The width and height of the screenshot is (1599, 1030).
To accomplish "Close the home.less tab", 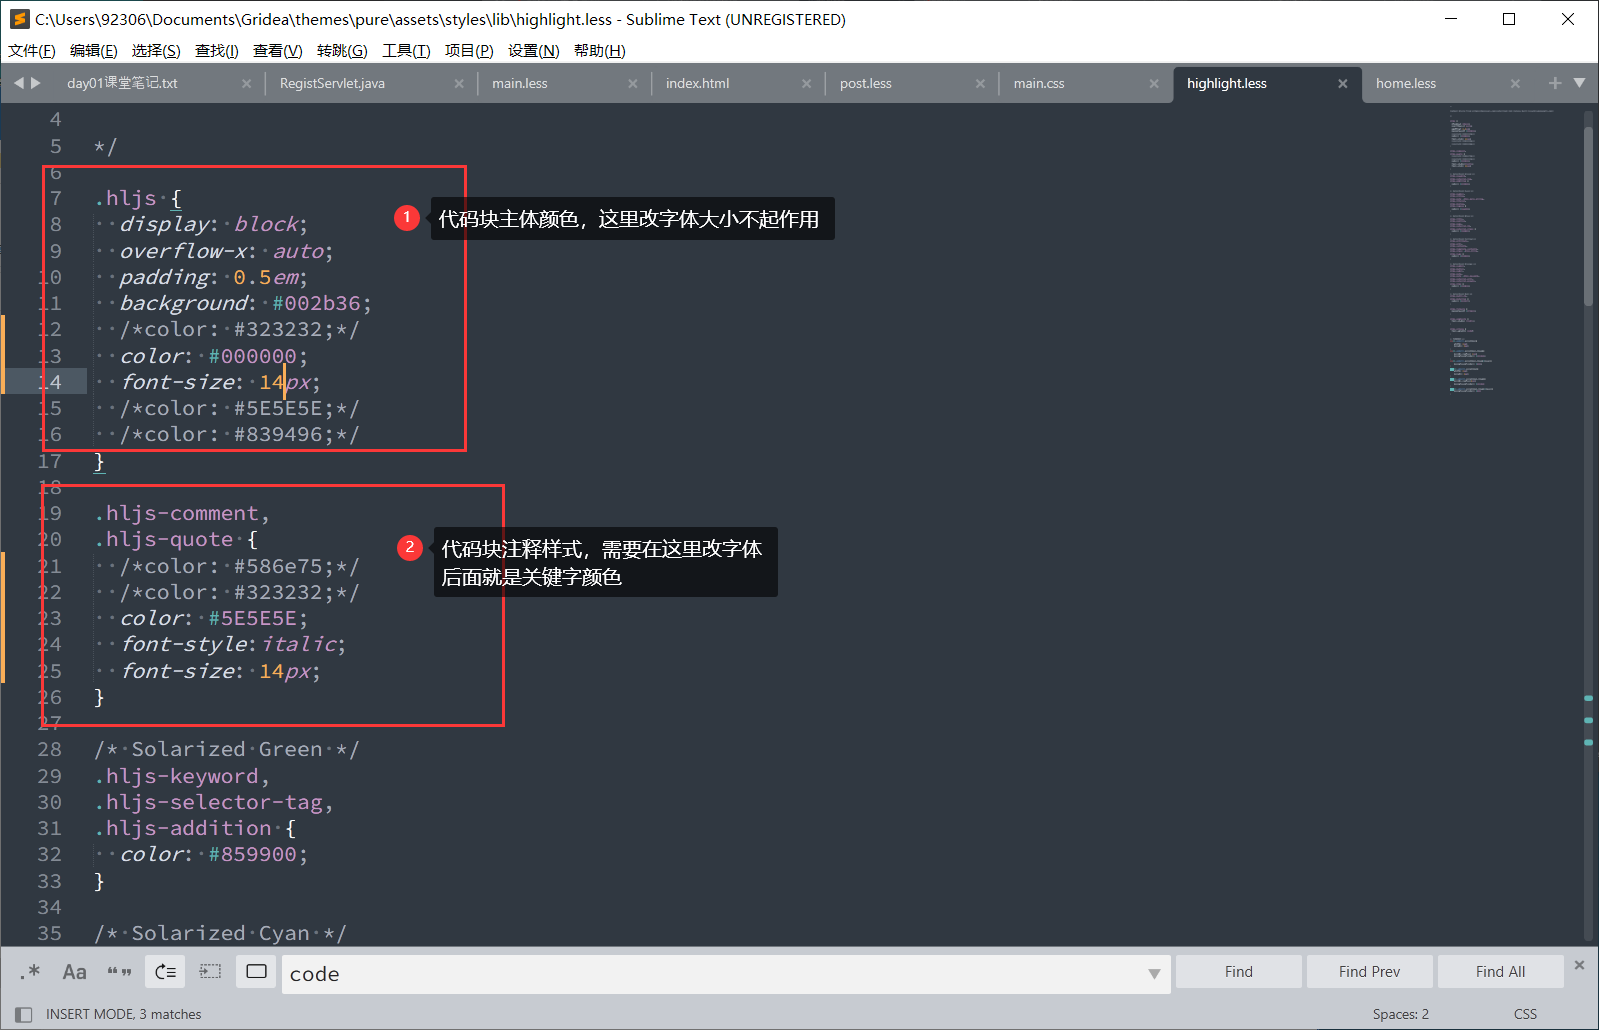I will (1515, 84).
